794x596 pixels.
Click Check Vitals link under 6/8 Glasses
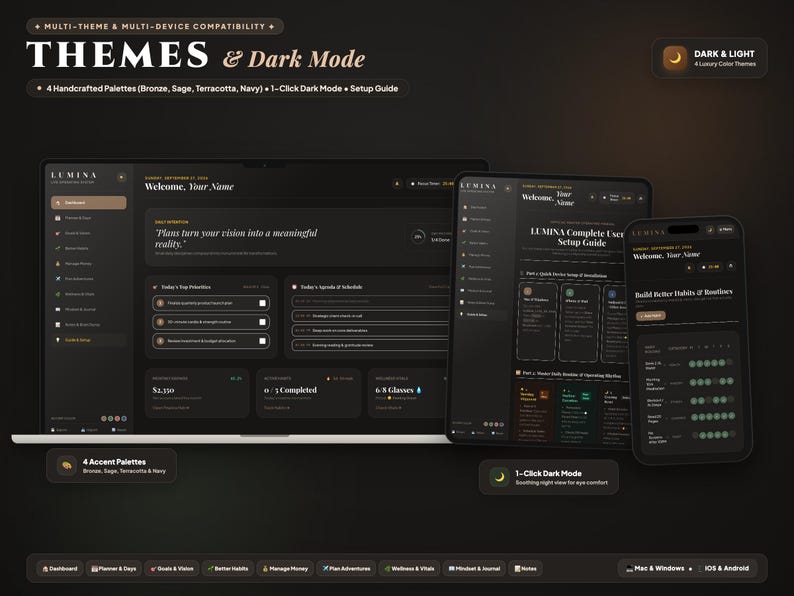point(388,408)
